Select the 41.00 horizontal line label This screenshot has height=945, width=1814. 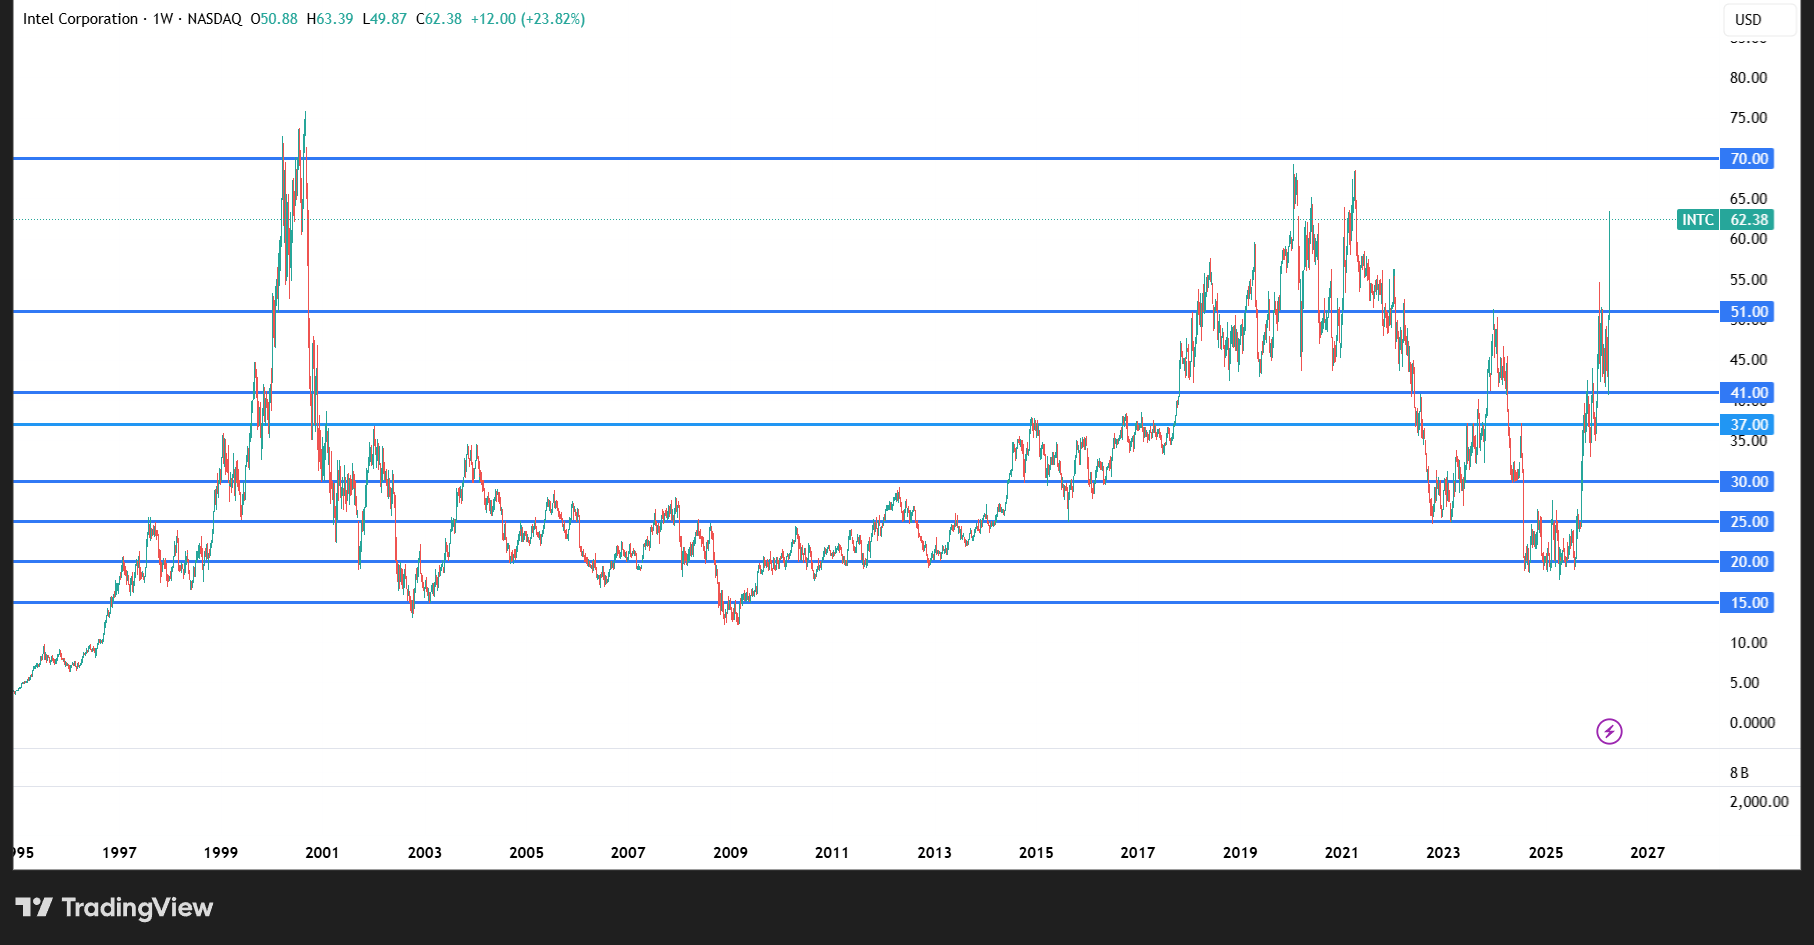coord(1747,393)
